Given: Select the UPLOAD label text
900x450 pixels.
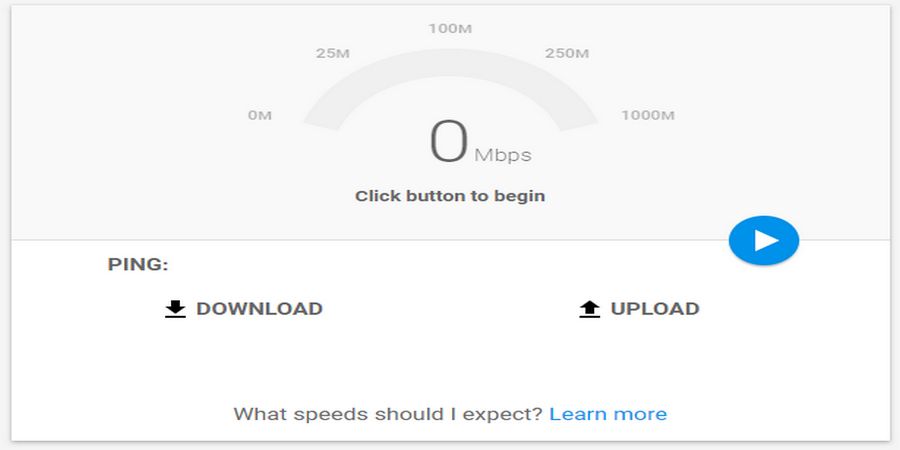Looking at the screenshot, I should pyautogui.click(x=655, y=309).
